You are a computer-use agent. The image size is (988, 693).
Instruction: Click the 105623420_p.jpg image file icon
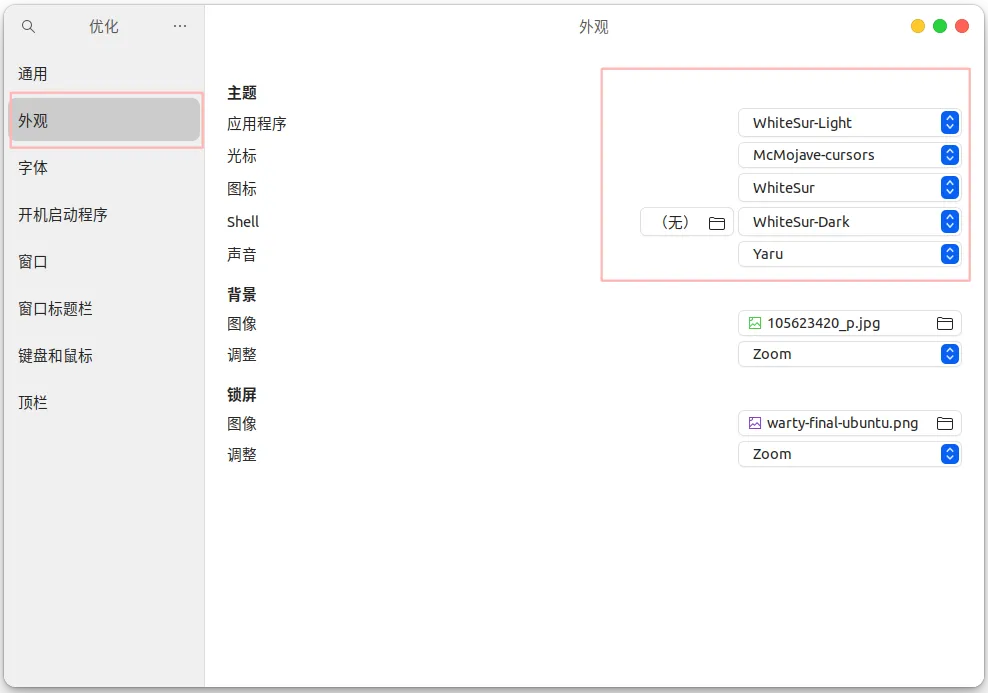tap(755, 323)
